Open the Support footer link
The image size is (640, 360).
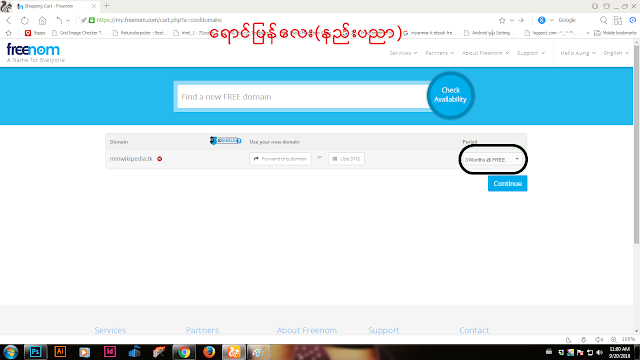pos(383,330)
